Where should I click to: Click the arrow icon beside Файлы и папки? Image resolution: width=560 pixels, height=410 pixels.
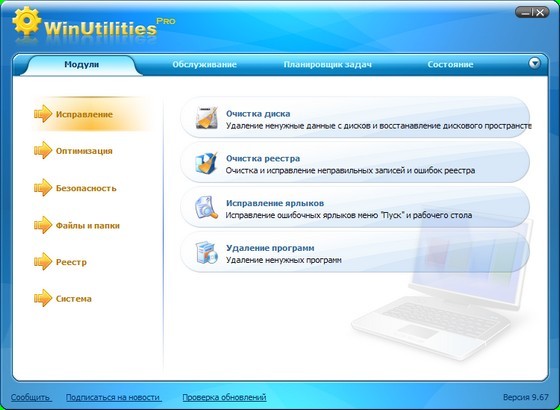[43, 225]
